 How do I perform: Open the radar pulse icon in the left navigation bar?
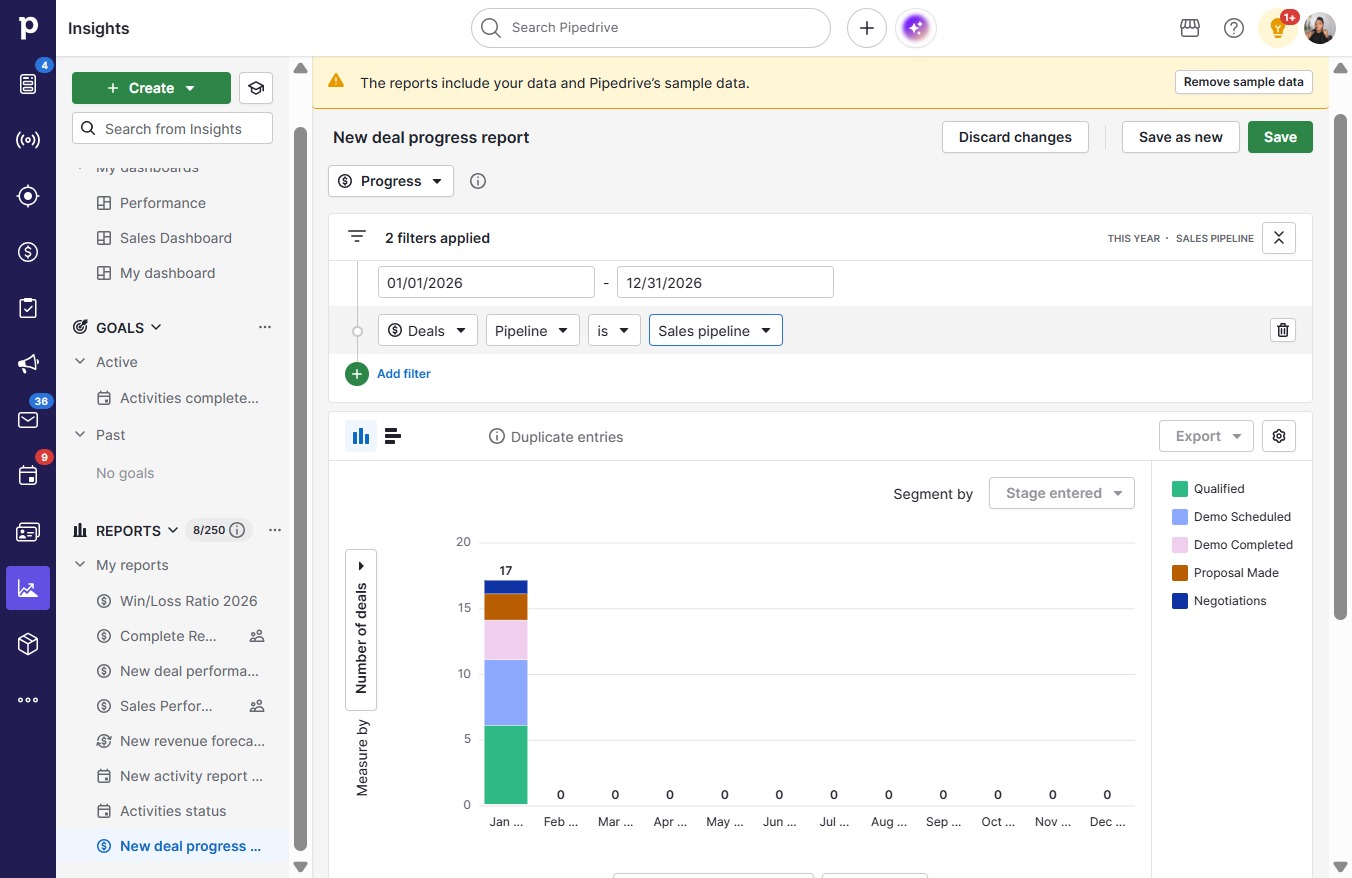click(x=28, y=140)
